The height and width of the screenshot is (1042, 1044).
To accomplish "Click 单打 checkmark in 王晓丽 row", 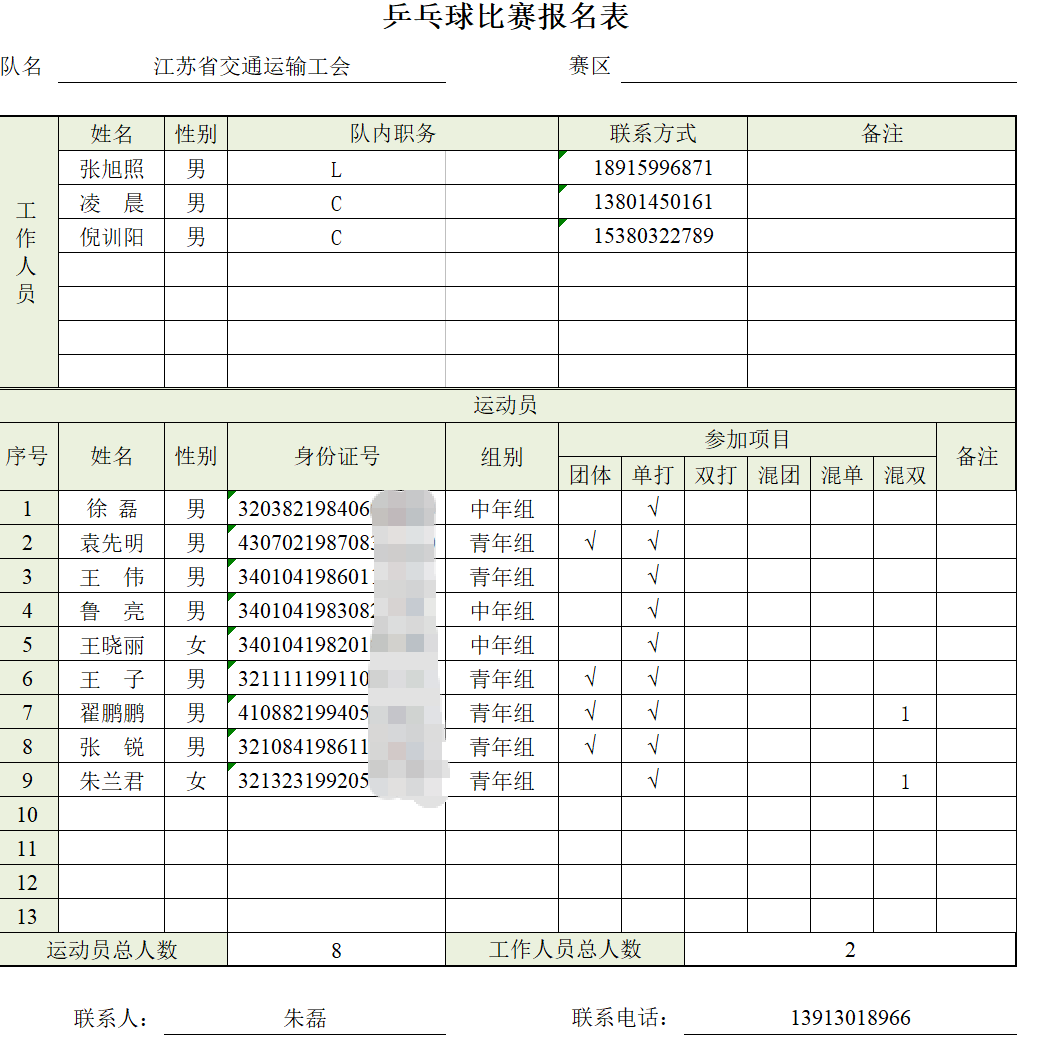I will point(653,644).
